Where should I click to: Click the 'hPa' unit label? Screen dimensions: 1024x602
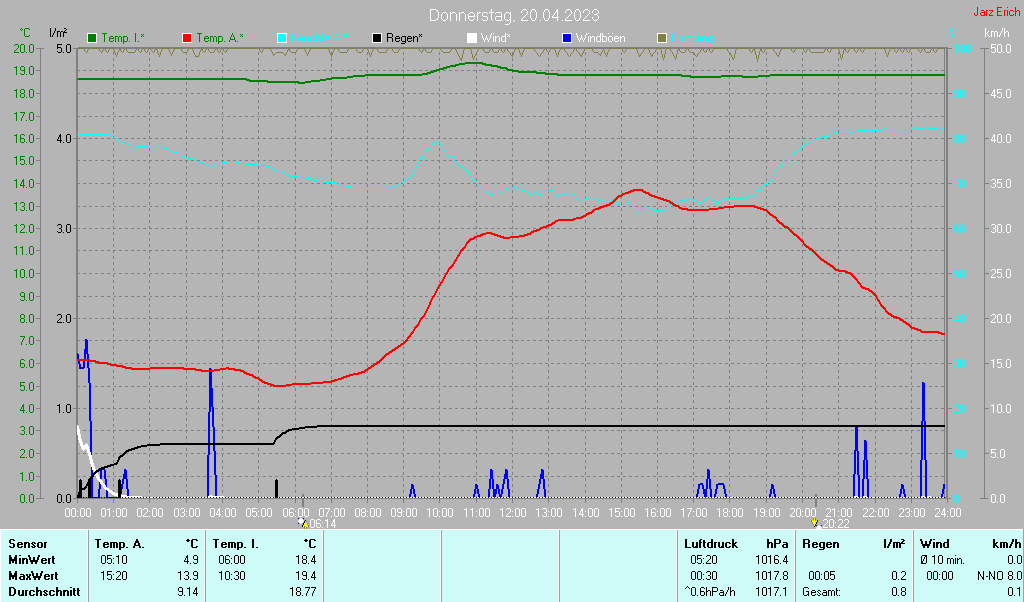pos(777,544)
